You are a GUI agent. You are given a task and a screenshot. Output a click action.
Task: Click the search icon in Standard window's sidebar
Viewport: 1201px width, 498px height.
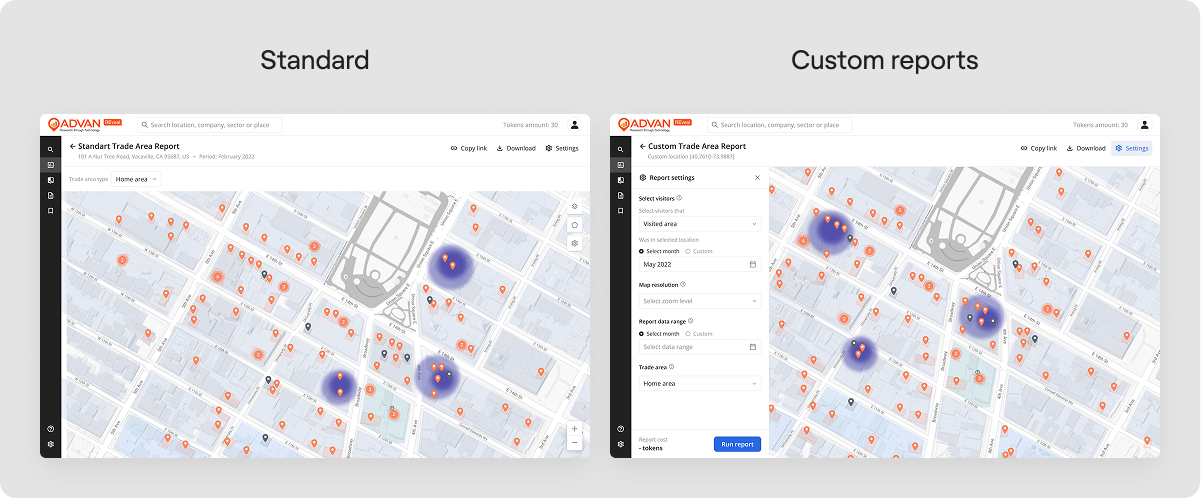tap(50, 149)
